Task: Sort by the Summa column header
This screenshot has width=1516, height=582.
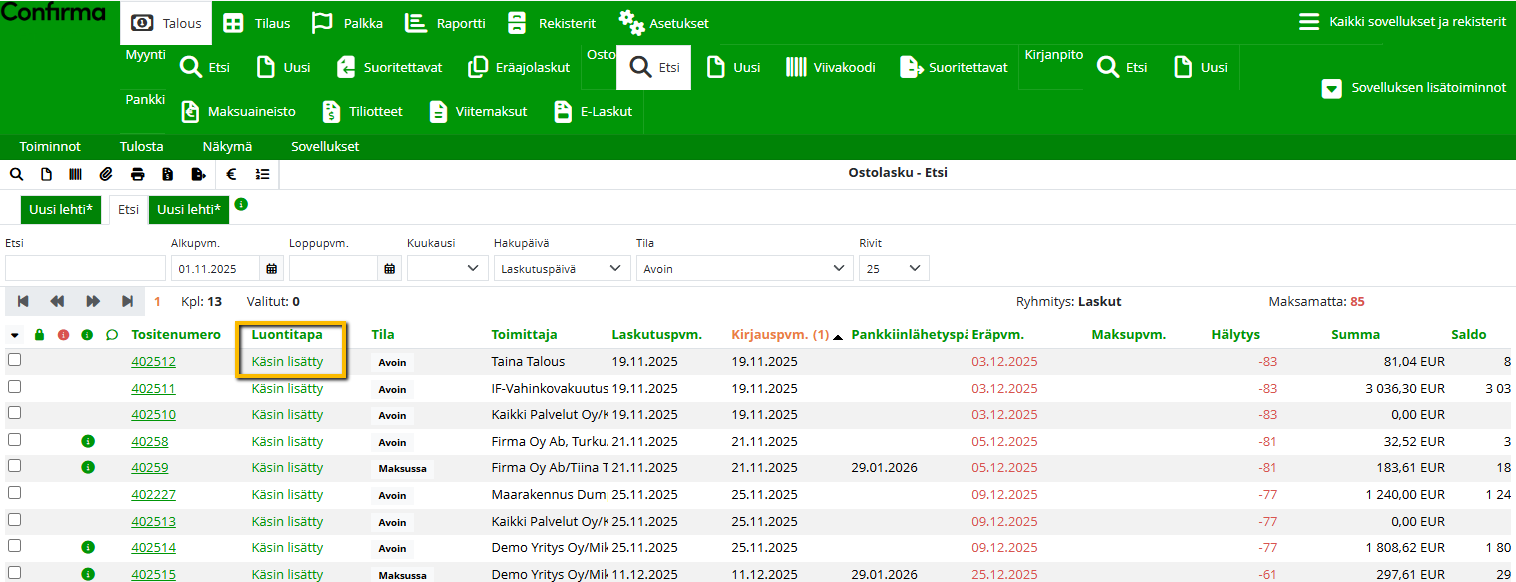Action: pos(1355,335)
